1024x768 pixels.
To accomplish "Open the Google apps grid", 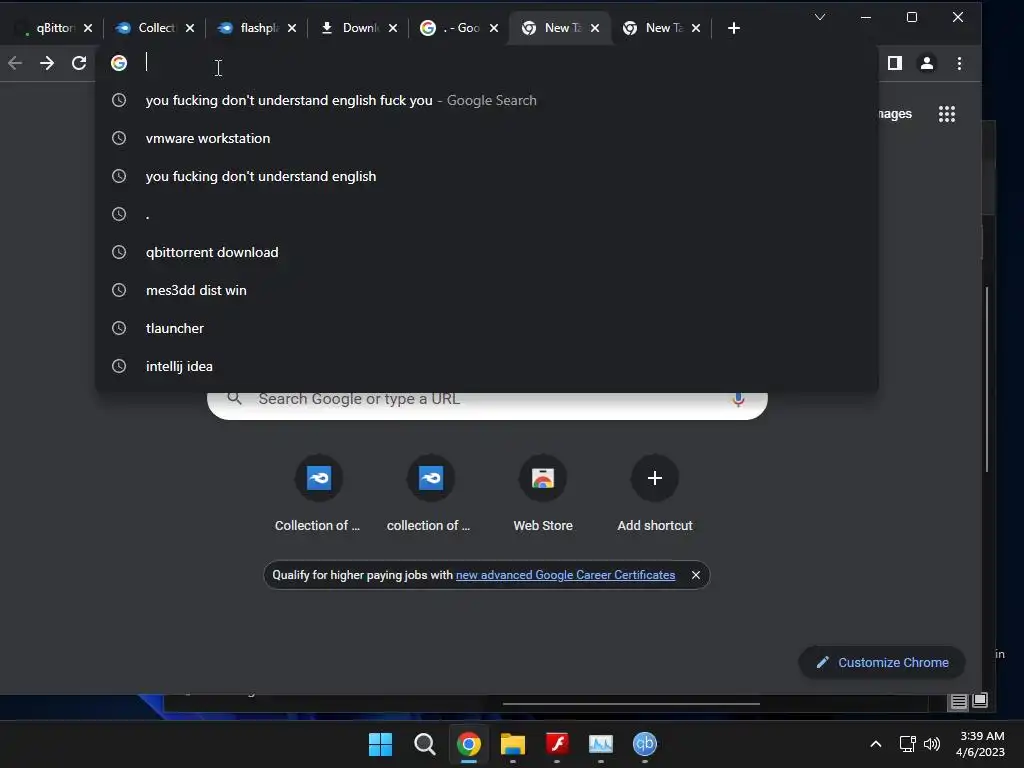I will click(947, 114).
